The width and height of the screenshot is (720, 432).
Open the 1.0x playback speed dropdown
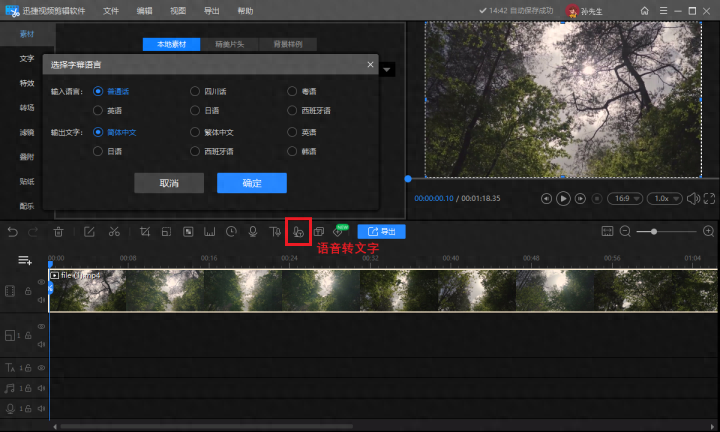coord(664,198)
